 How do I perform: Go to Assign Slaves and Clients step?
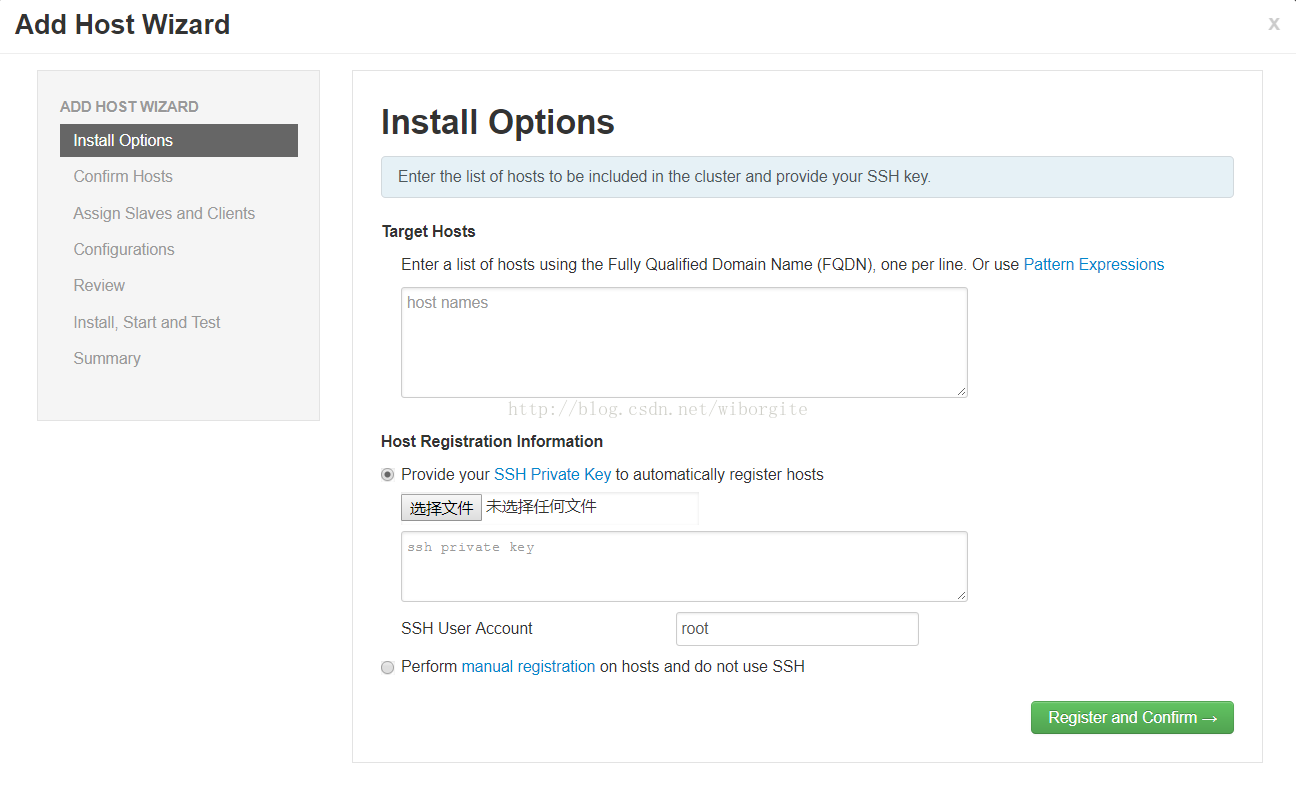(164, 213)
